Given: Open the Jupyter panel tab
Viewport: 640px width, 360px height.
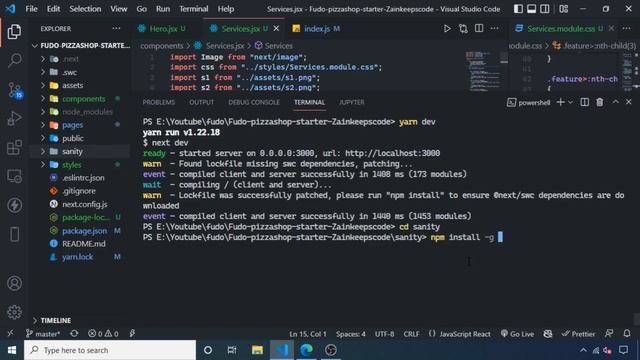Looking at the screenshot, I should (351, 102).
